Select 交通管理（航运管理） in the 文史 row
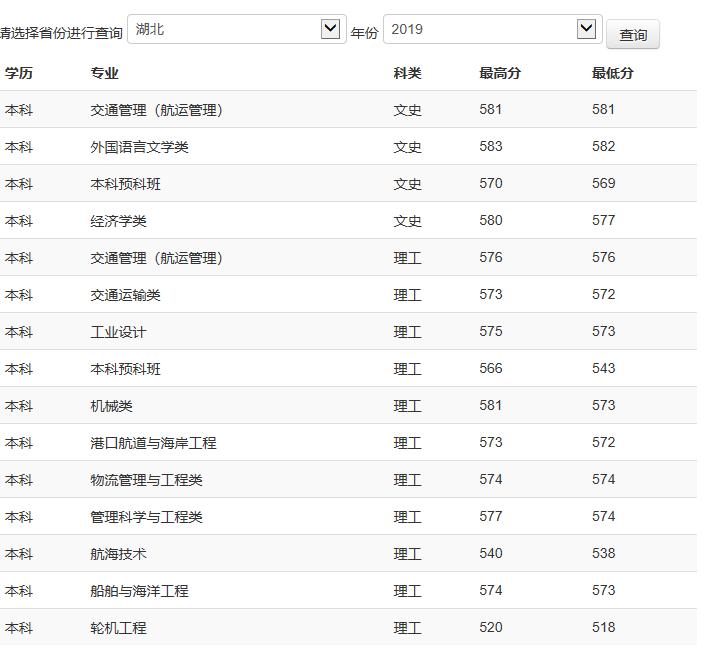The width and height of the screenshot is (705, 653). click(x=157, y=110)
